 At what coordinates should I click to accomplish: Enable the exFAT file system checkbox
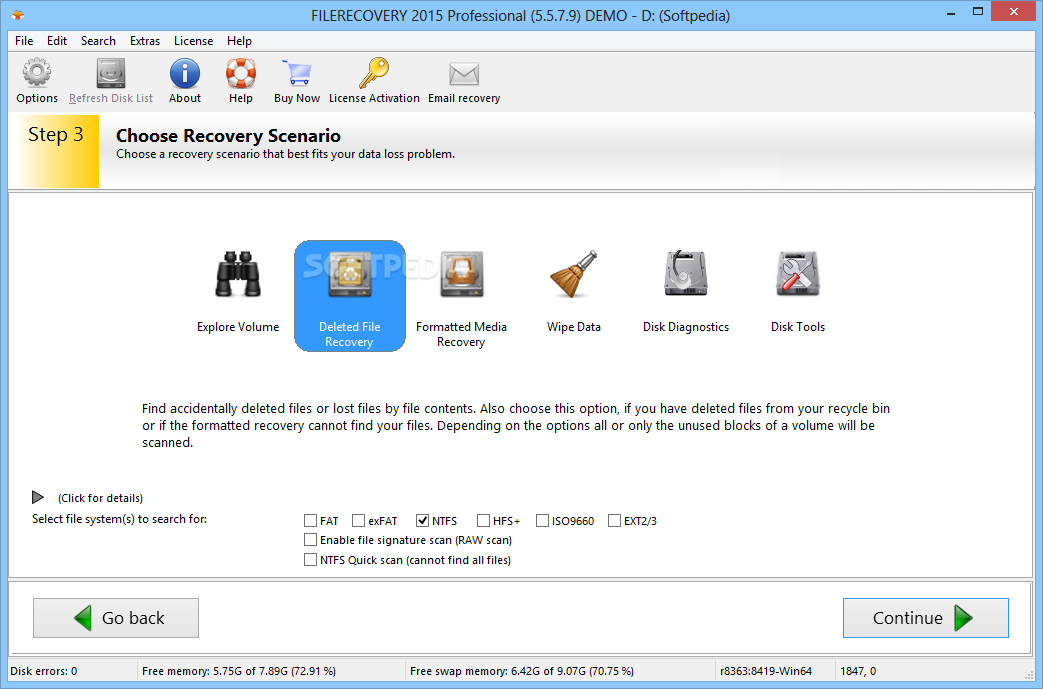coord(359,521)
